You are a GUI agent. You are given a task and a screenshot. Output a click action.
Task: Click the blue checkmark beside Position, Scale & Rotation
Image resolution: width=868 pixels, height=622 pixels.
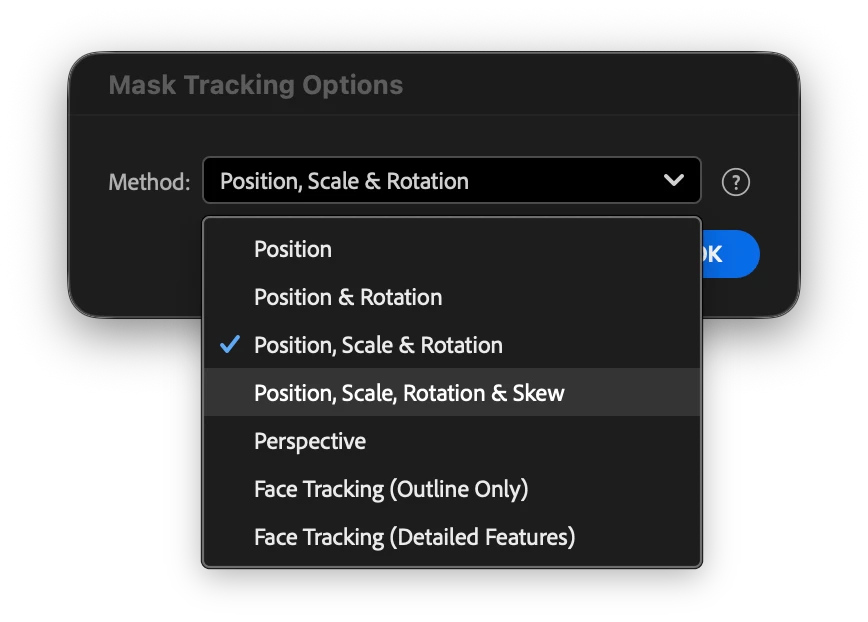point(230,345)
